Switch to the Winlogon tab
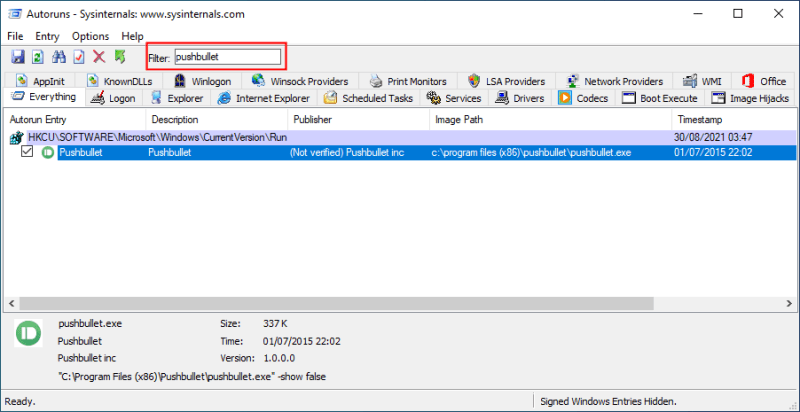The width and height of the screenshot is (800, 412). (203, 81)
